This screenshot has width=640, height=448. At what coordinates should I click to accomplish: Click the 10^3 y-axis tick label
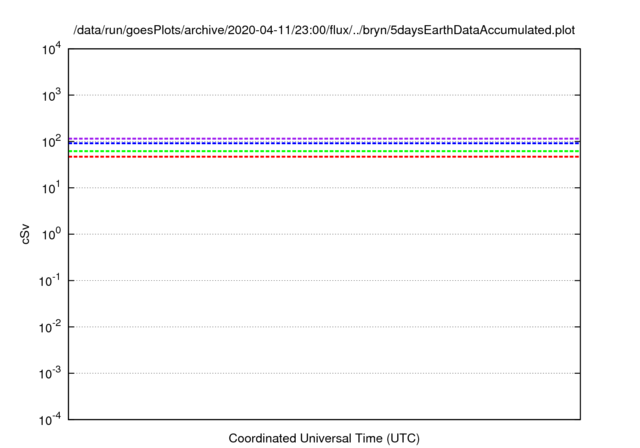[x=50, y=95]
